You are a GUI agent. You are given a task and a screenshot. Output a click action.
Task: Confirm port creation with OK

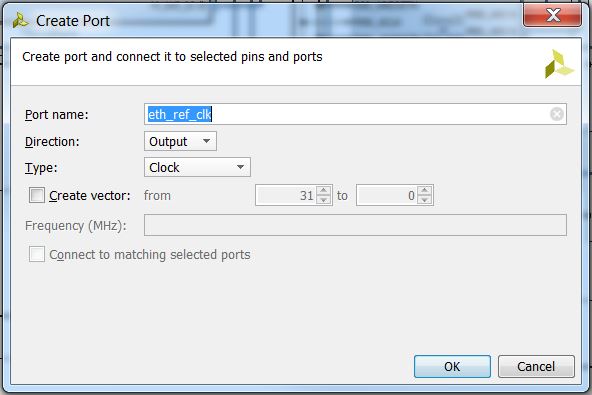coord(452,366)
